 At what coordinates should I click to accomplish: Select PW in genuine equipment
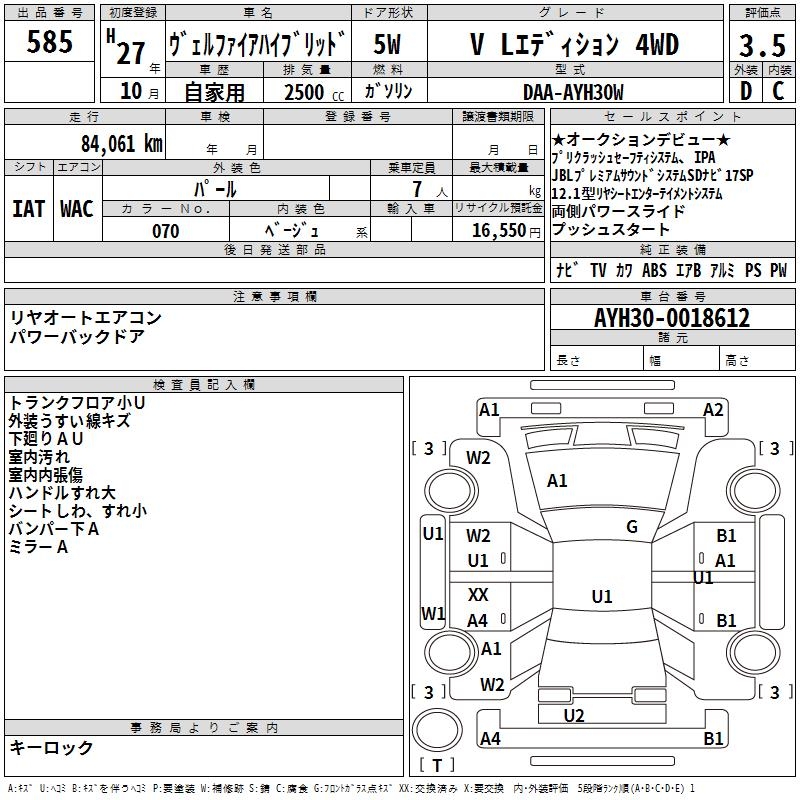779,270
